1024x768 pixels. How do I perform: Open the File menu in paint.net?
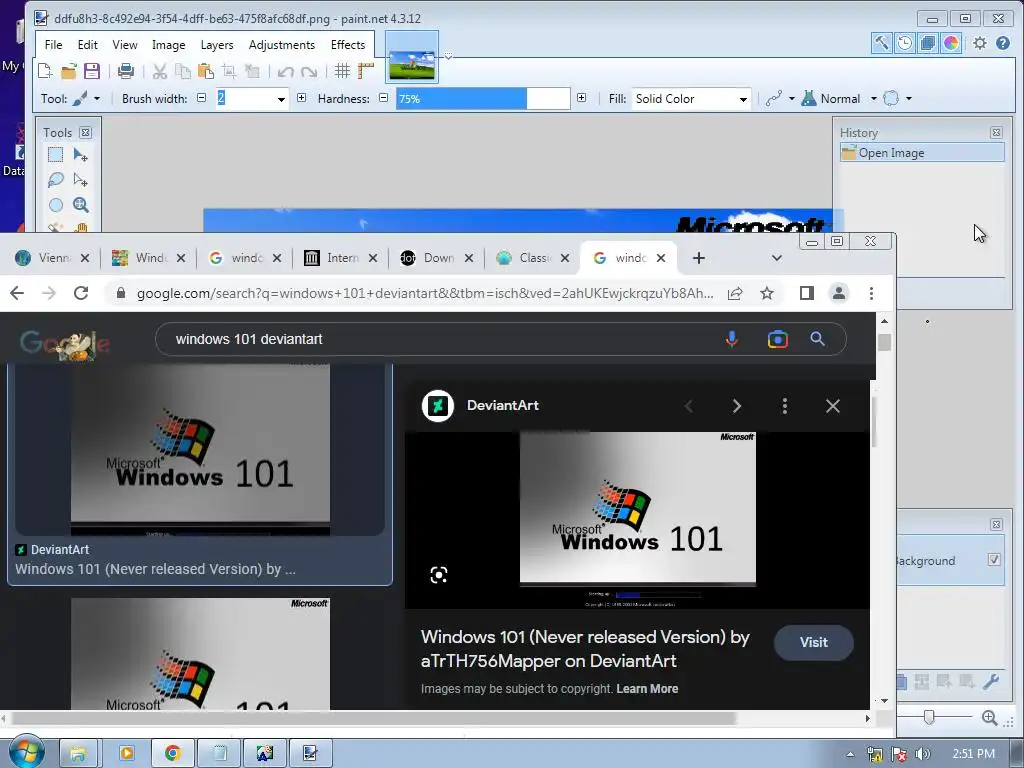(x=54, y=45)
